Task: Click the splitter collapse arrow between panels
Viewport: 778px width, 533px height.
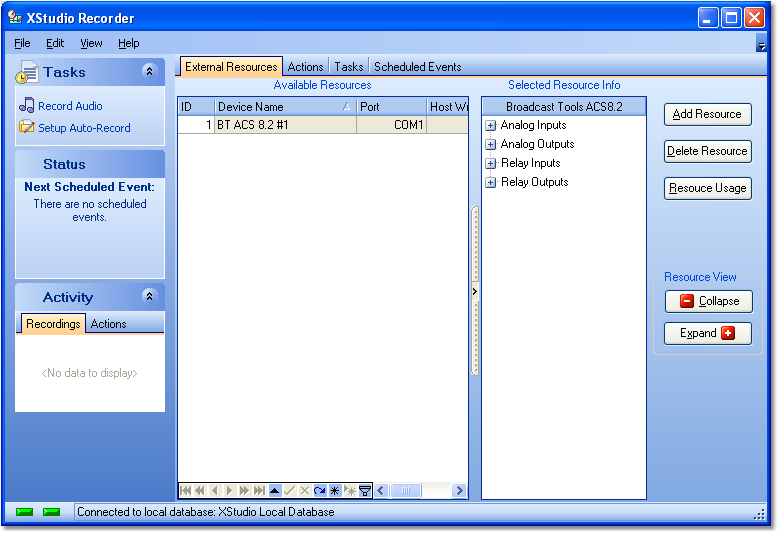Action: pos(475,291)
